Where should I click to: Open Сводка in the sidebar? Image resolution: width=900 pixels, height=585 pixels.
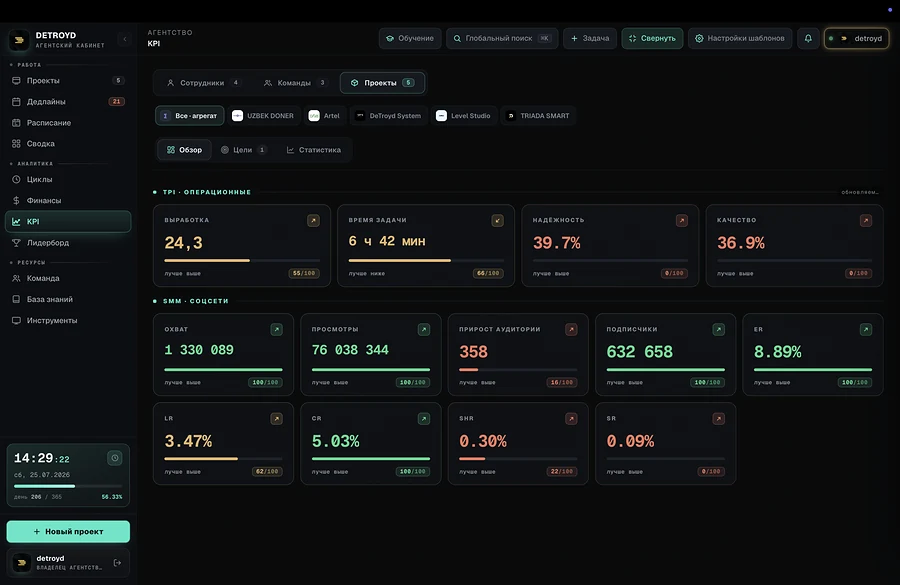[x=68, y=144]
